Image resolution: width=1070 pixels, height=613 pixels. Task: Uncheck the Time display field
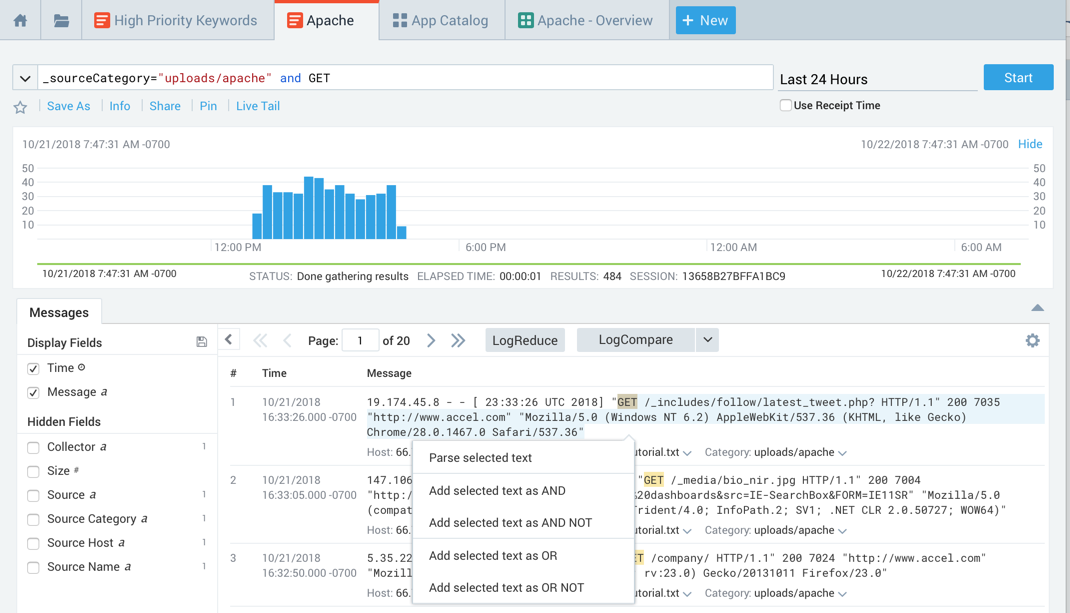[34, 368]
